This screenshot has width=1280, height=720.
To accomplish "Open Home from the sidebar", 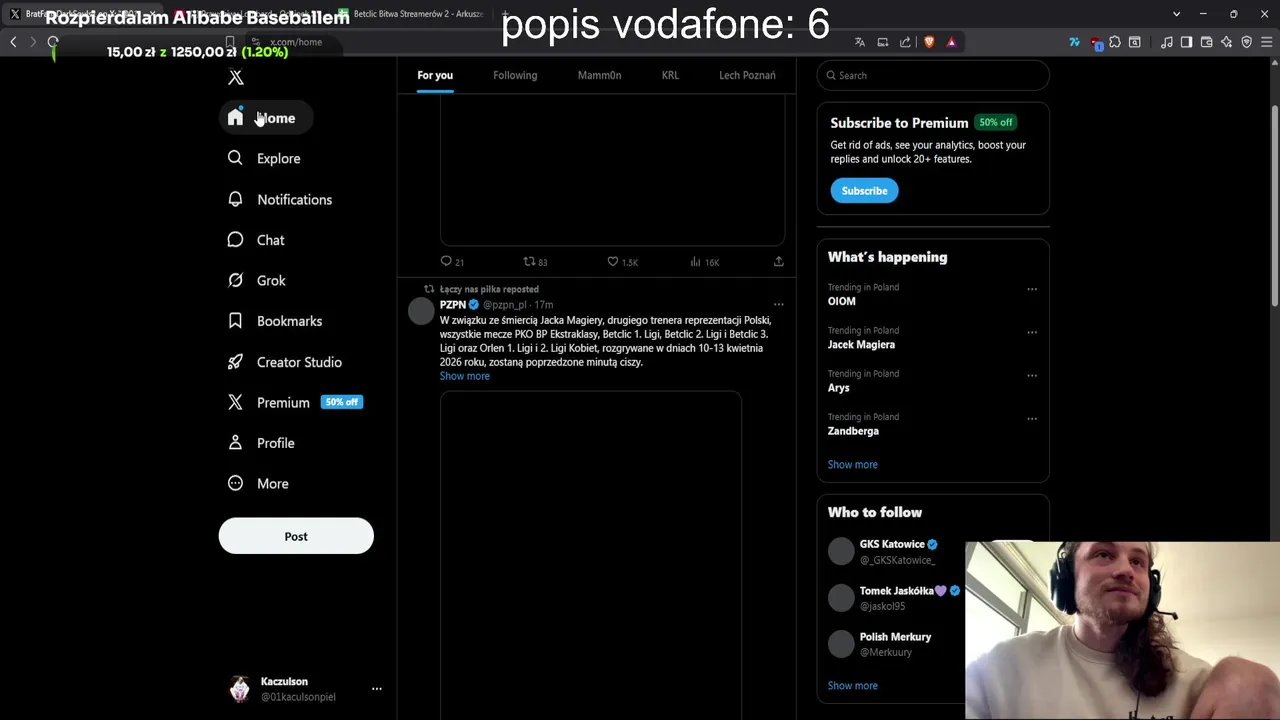I will [x=265, y=118].
